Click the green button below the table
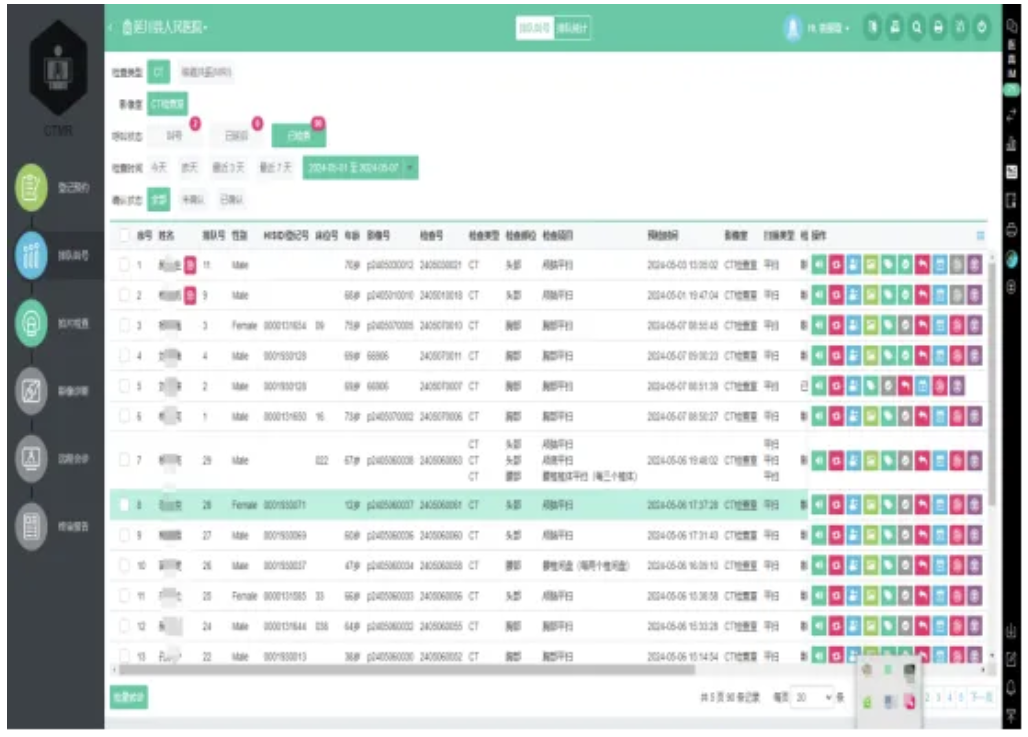Screen dimensions: 1028x737 (129, 697)
